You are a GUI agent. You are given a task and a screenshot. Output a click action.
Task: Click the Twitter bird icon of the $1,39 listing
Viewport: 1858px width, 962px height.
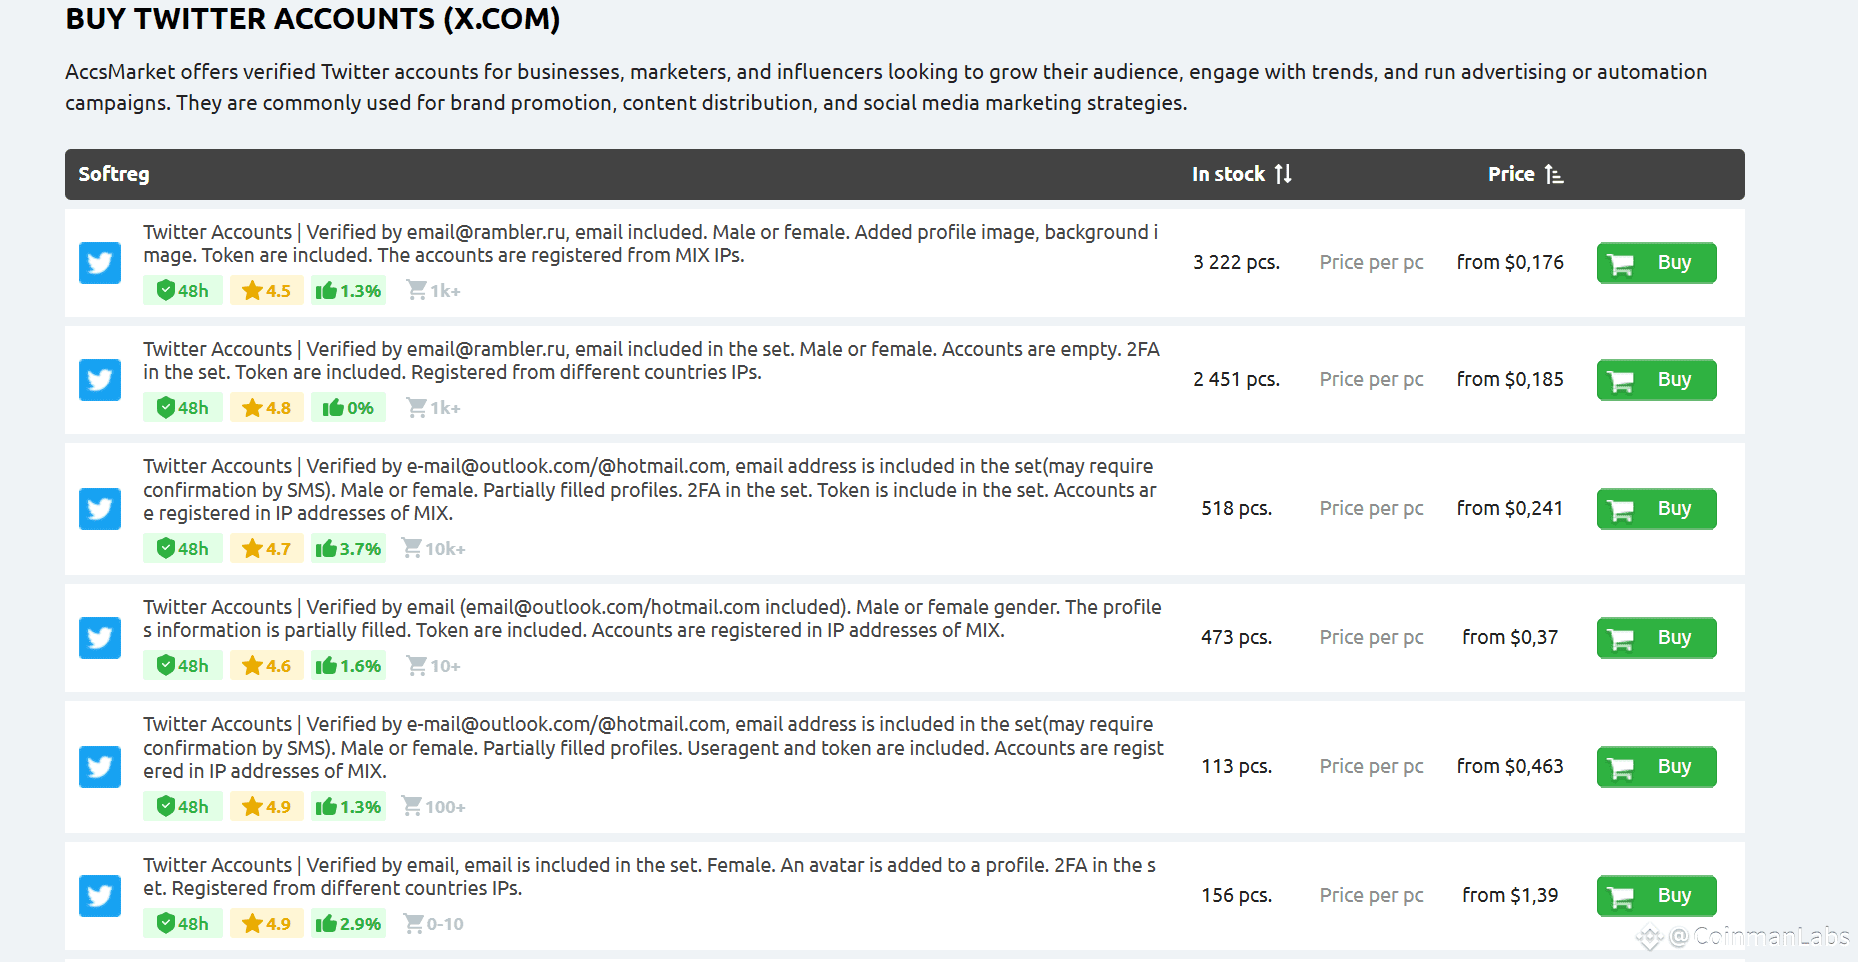[100, 896]
